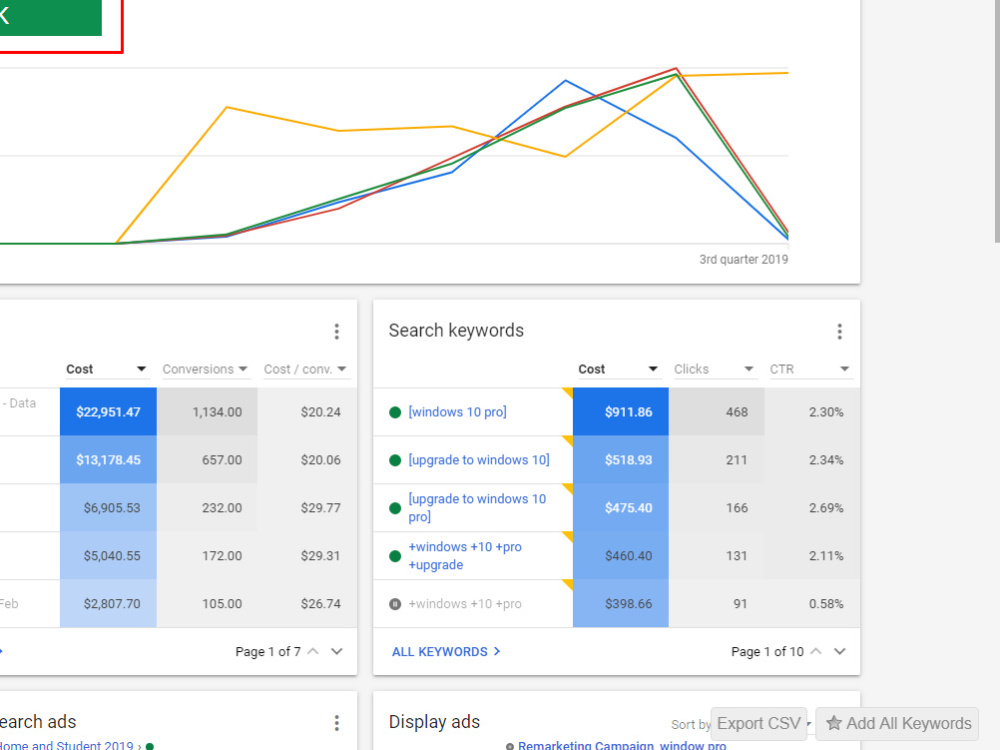Click Add All Keywords button

point(897,723)
